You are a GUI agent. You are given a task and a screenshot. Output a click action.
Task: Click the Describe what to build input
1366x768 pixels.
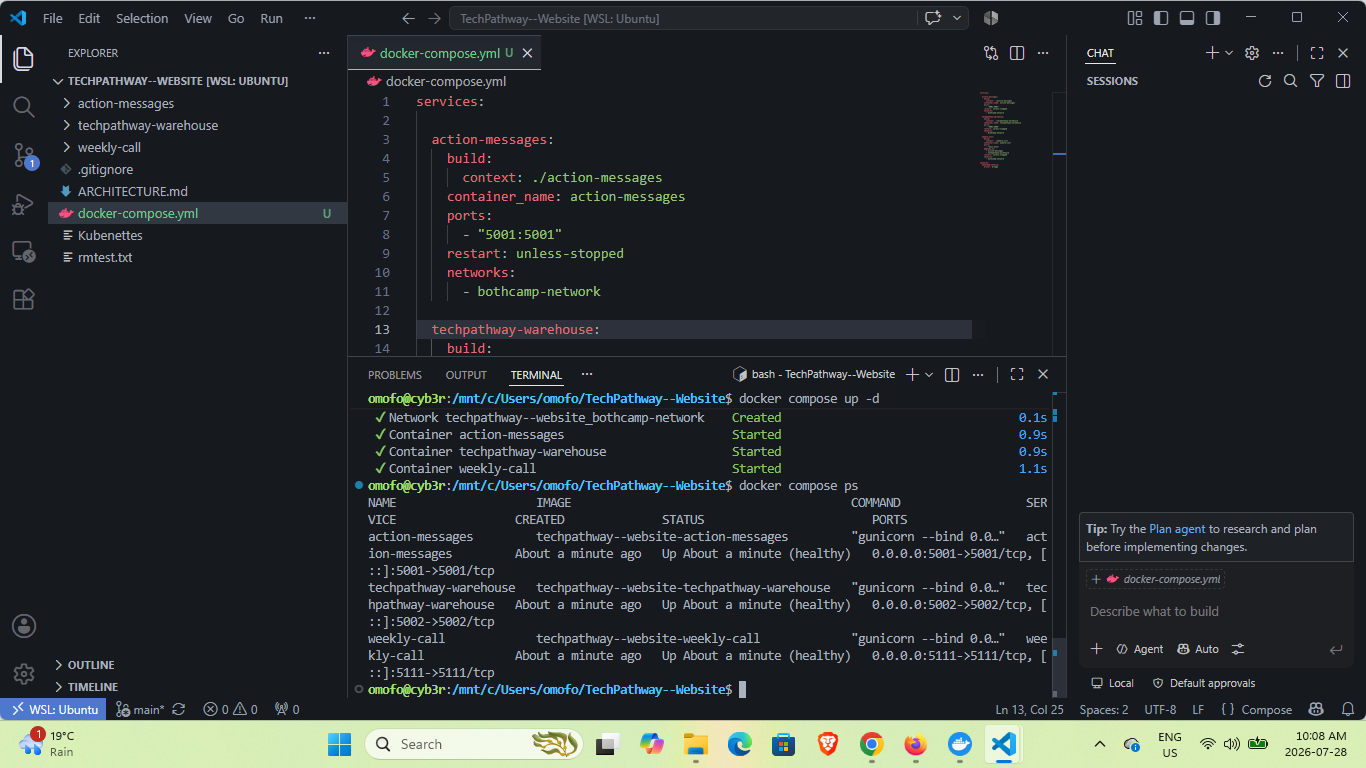click(1216, 611)
